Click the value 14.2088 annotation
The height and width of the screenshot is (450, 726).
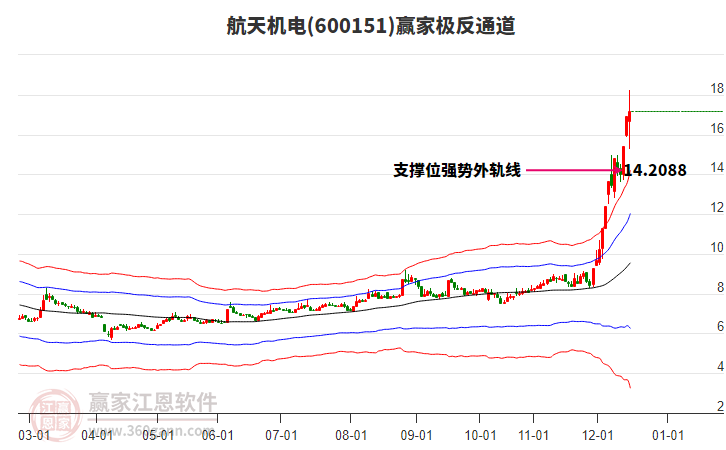click(655, 170)
